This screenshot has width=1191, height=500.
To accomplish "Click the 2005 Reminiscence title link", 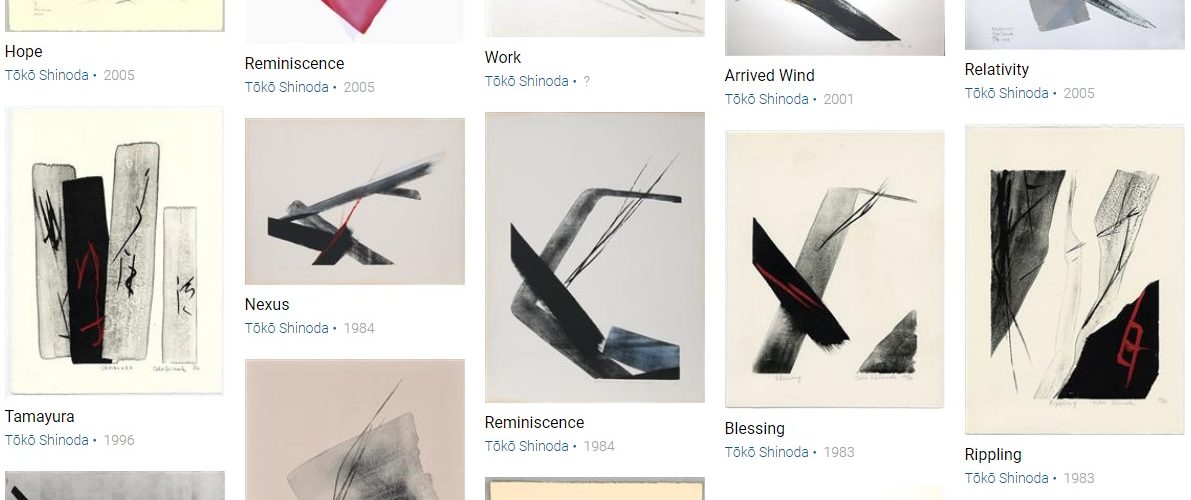I will (294, 64).
